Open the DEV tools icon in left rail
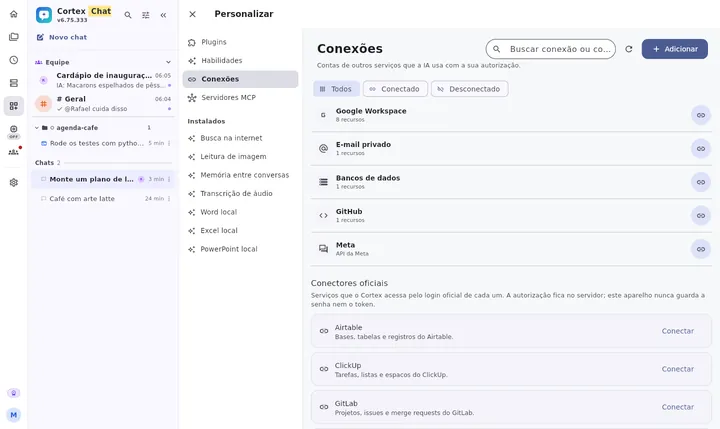The height and width of the screenshot is (429, 720). pyautogui.click(x=14, y=131)
